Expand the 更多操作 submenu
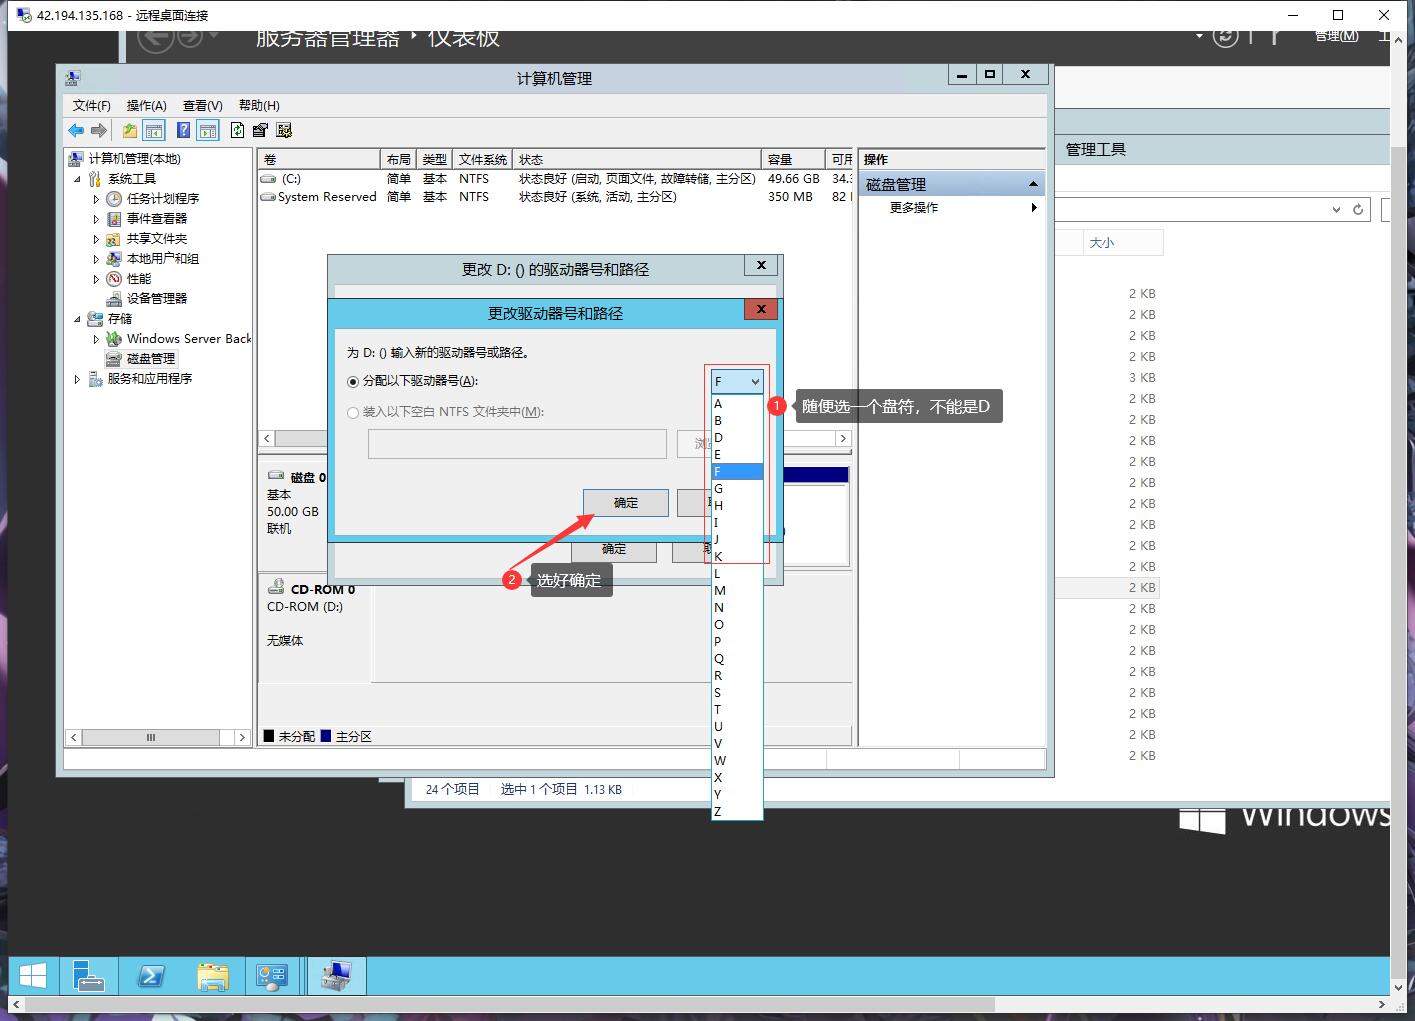Screen dimensions: 1415x1021 (x=1035, y=208)
